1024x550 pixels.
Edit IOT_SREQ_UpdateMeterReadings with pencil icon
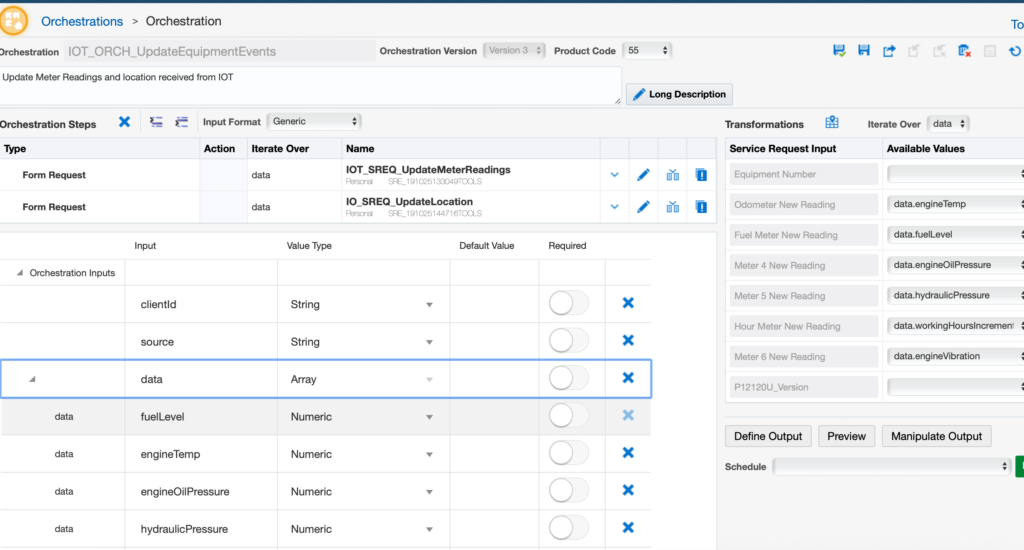643,175
